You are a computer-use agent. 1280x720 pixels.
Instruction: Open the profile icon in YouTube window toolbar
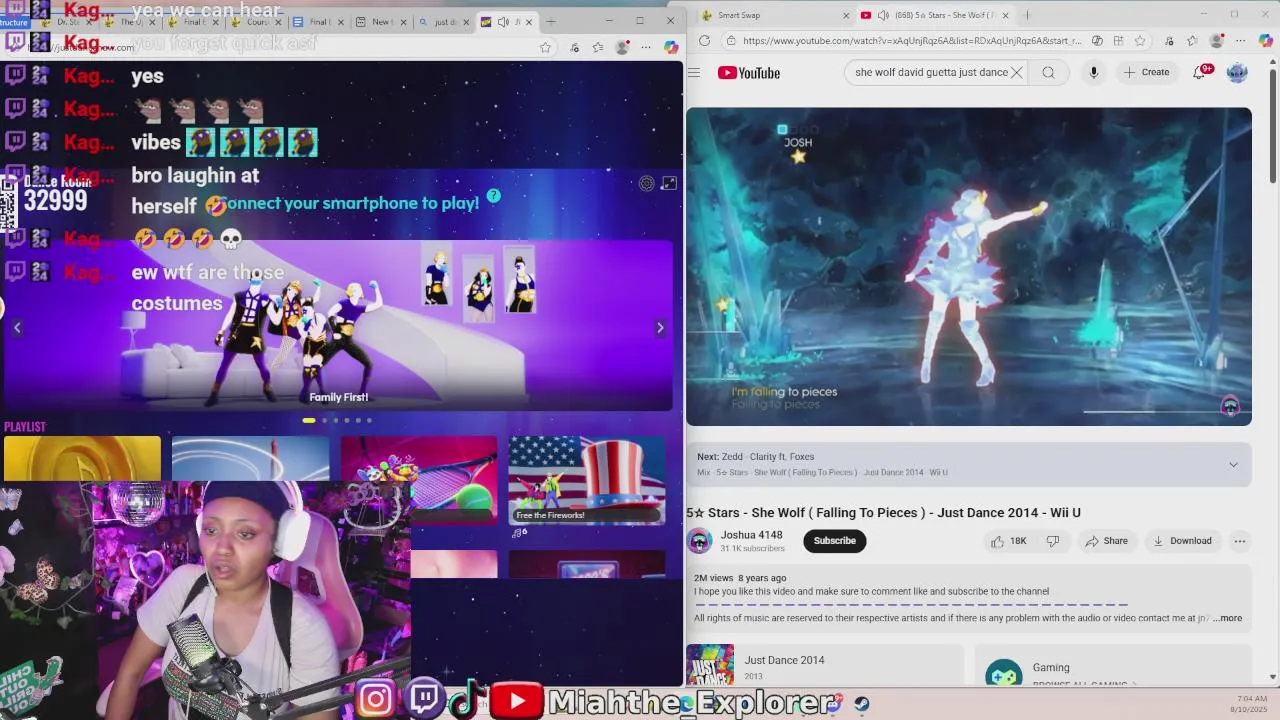1216,41
